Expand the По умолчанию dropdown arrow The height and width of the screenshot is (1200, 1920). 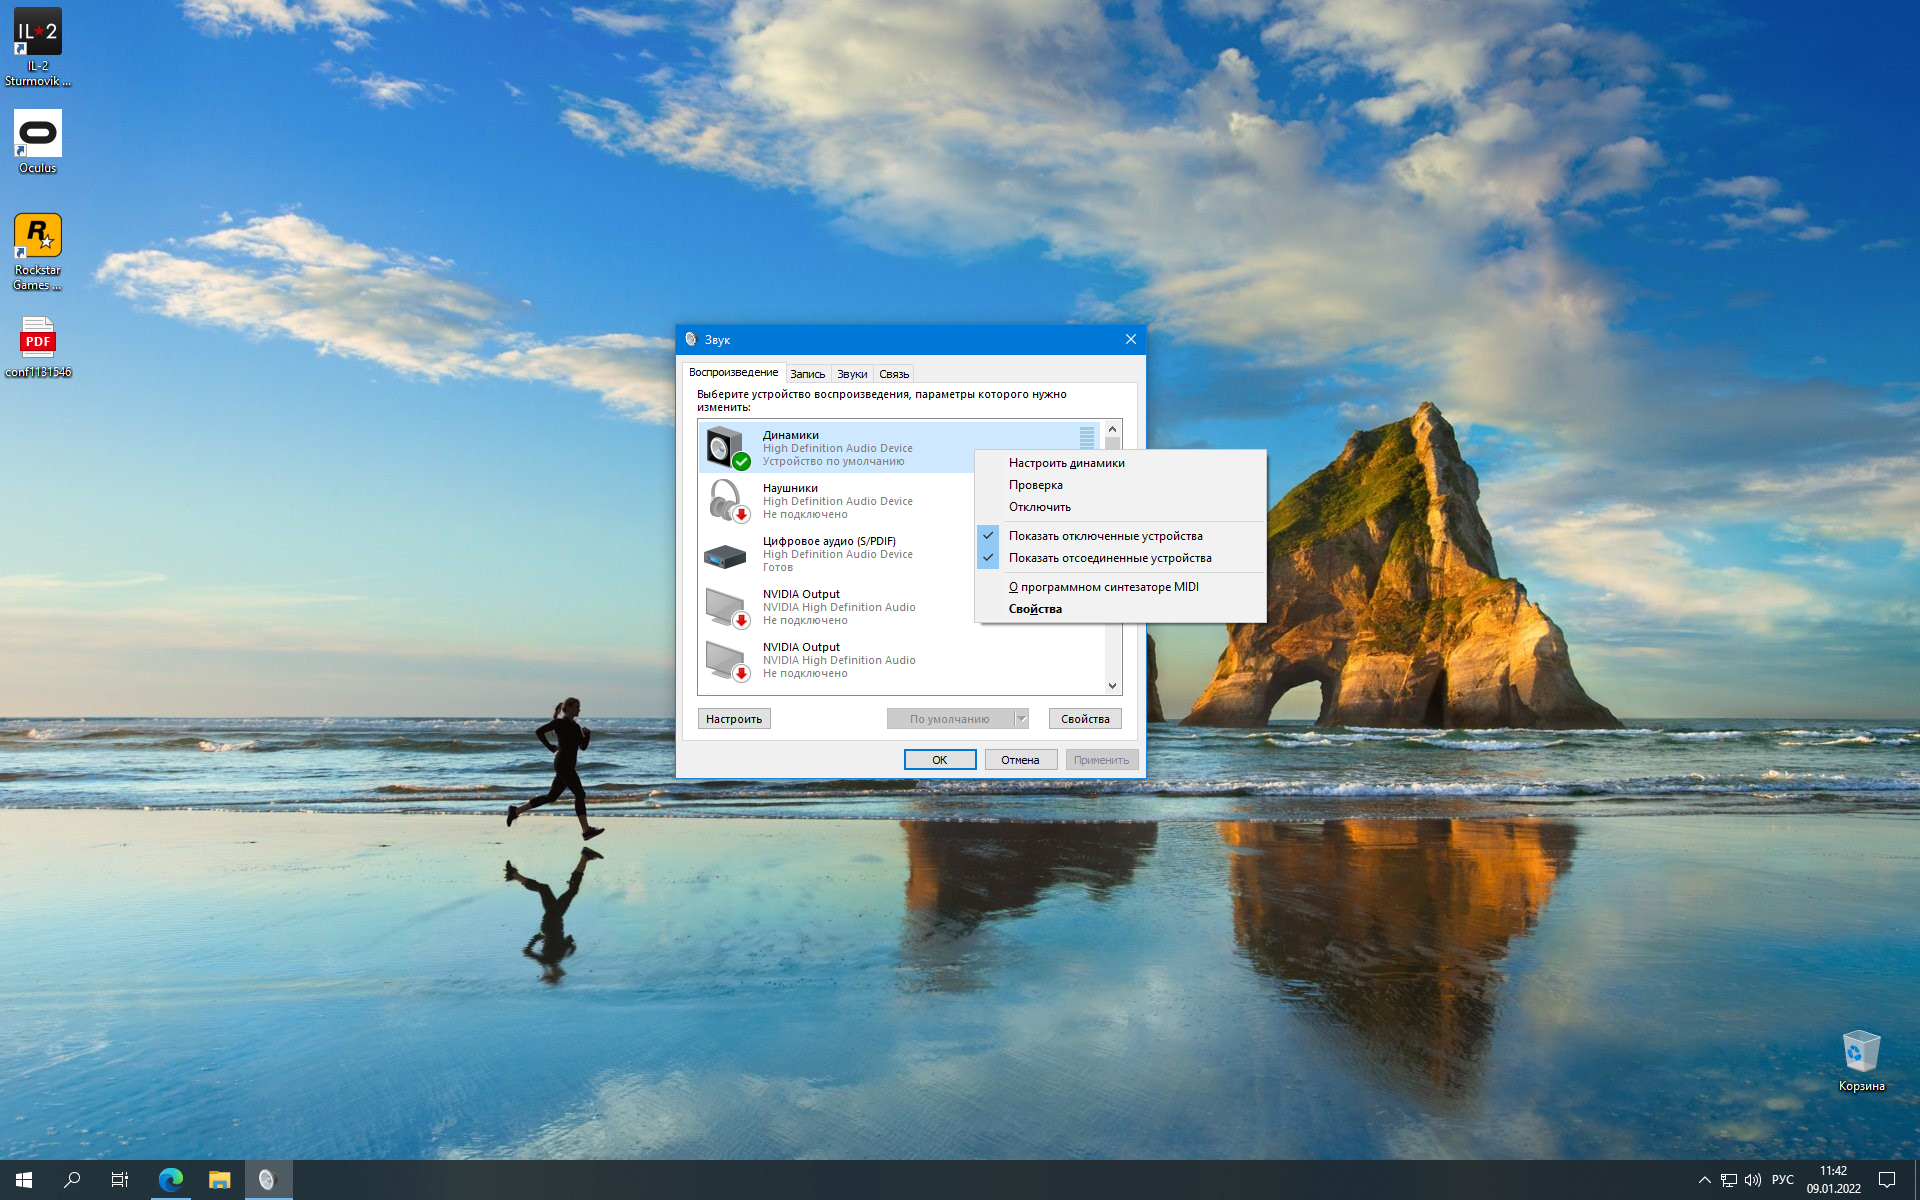pos(1021,719)
